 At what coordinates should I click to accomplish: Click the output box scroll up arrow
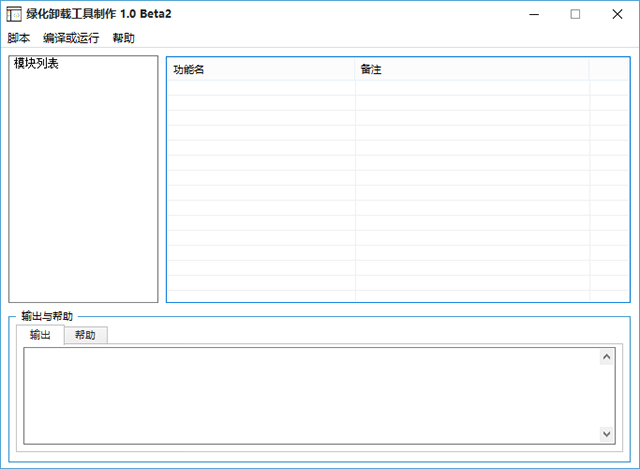(607, 357)
